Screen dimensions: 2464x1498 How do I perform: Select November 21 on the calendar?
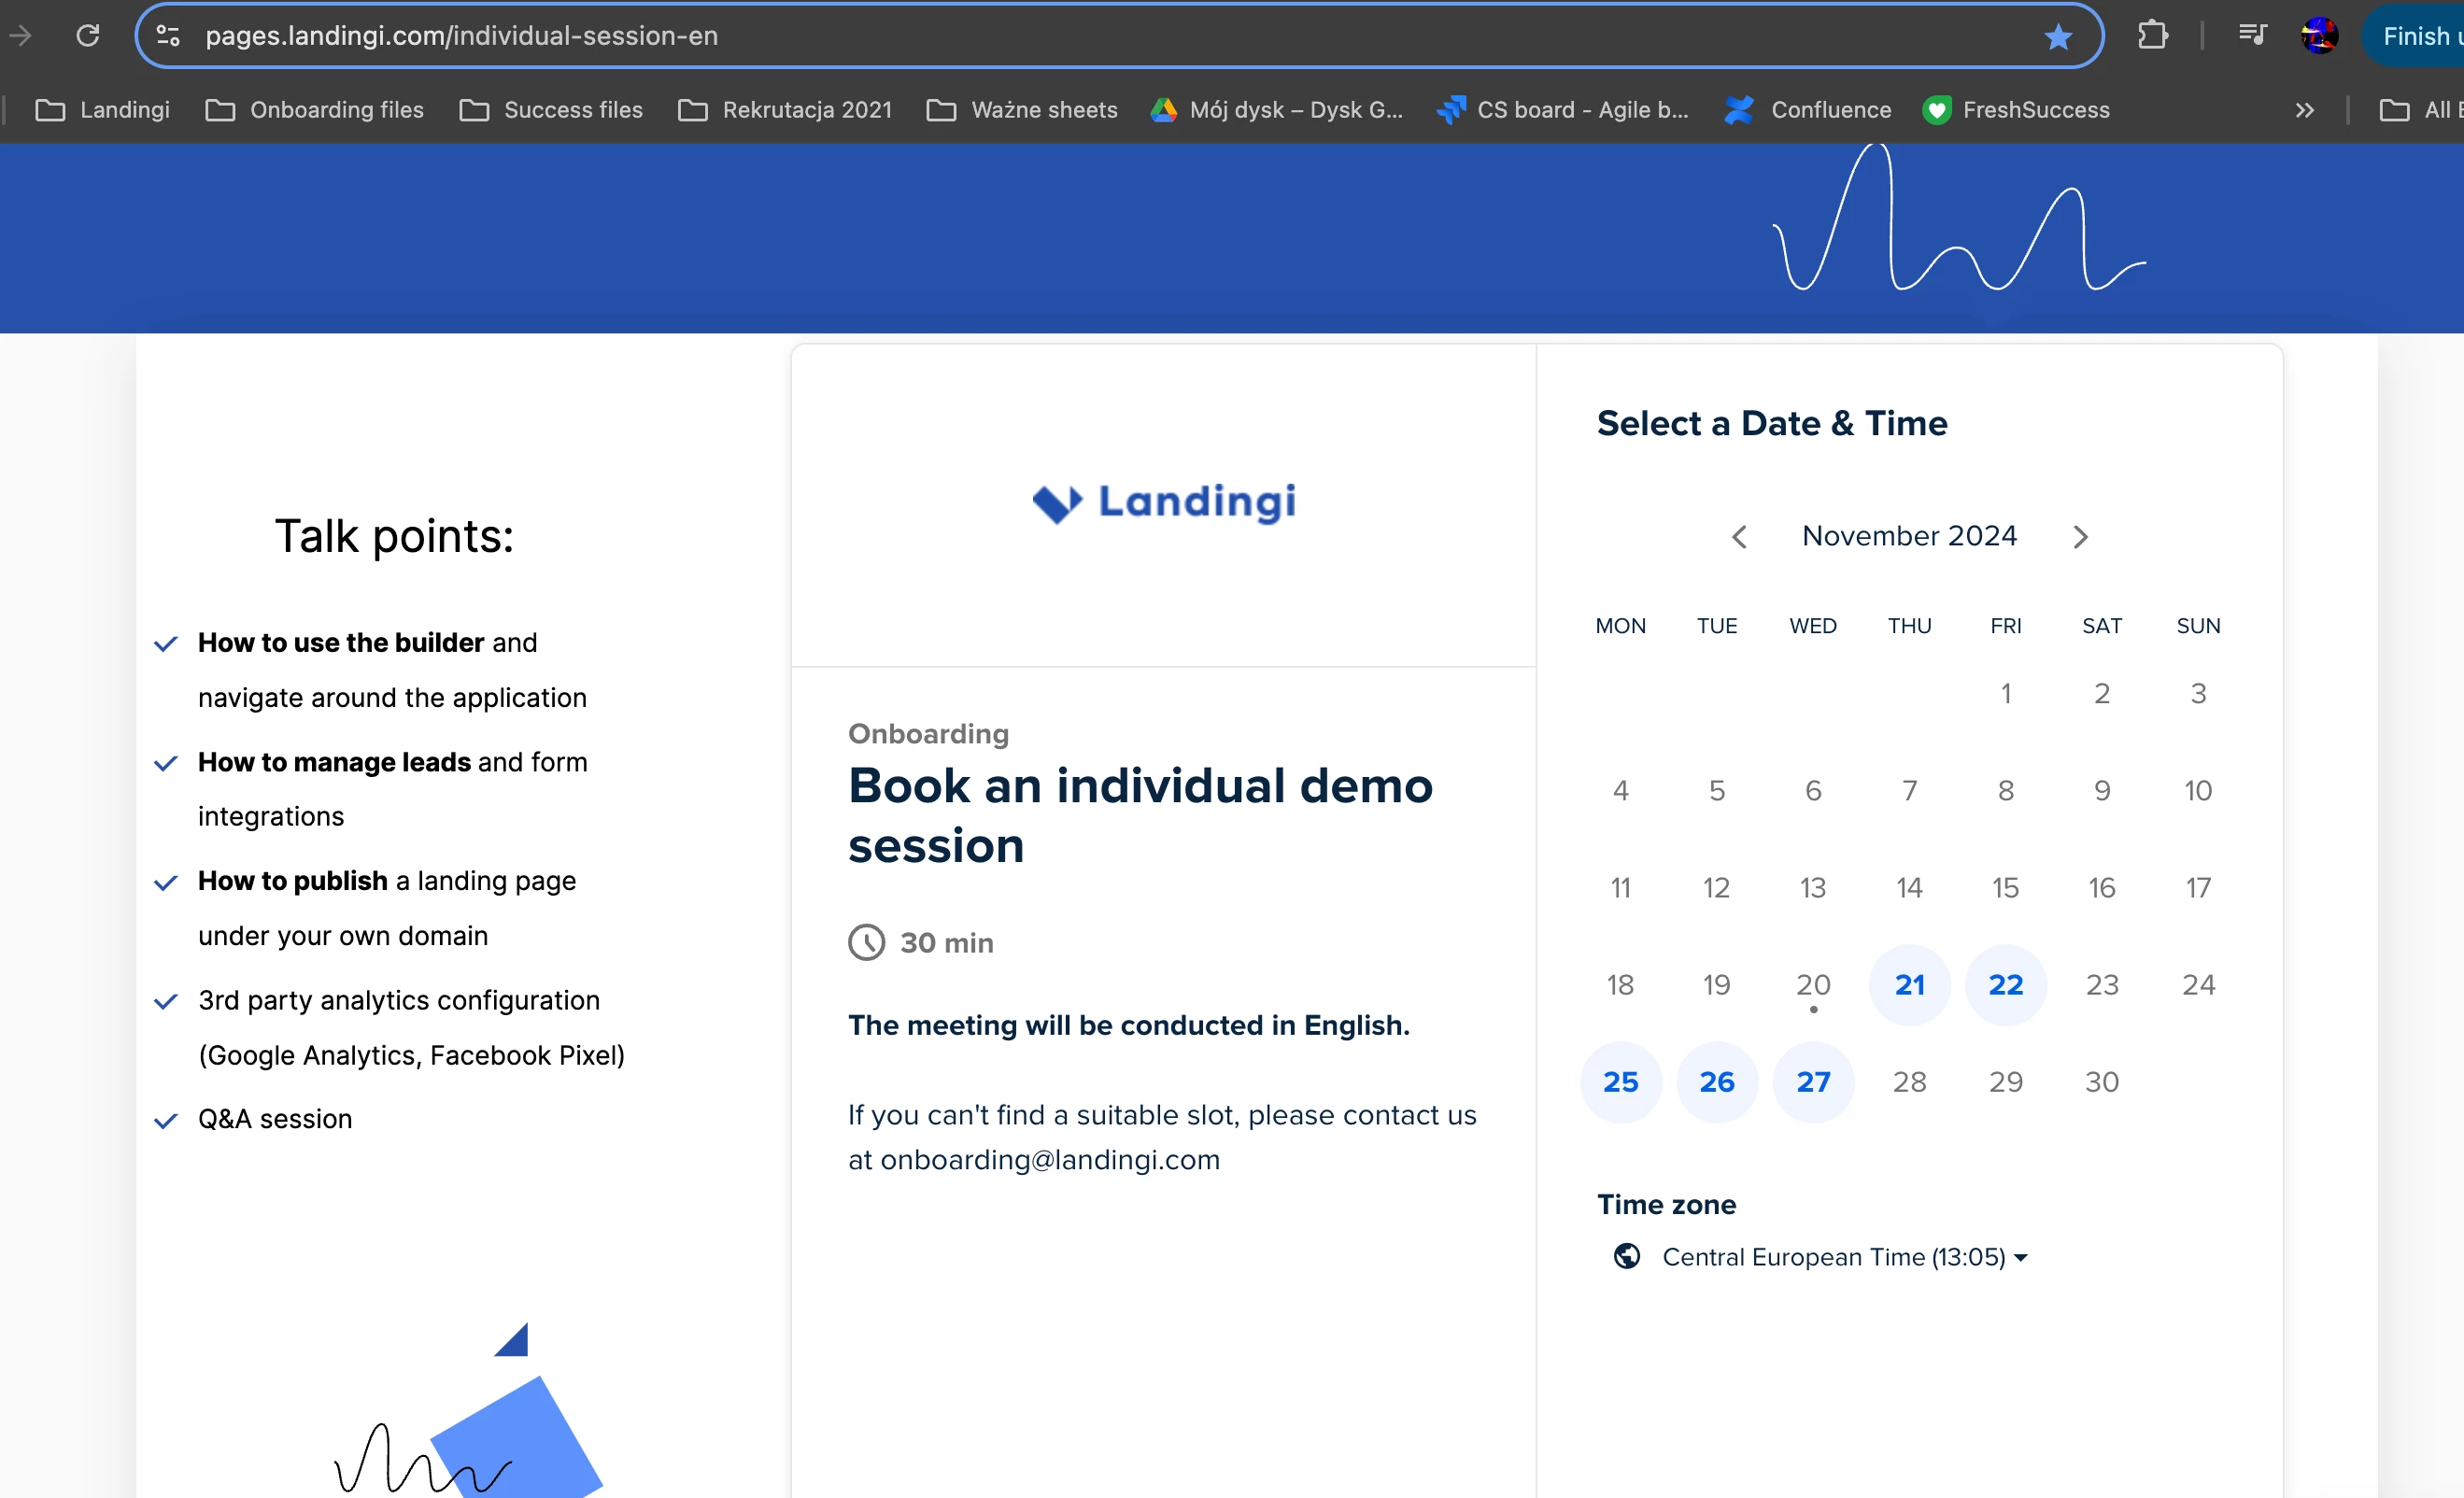pos(1909,985)
